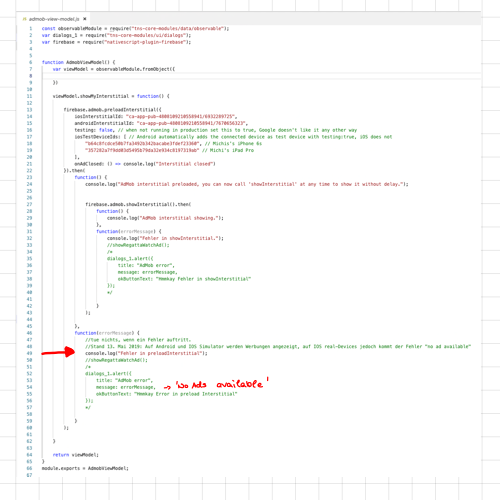Screen dimensions: 500x500
Task: Click line number 67 in the gutter
Action: tap(29, 475)
